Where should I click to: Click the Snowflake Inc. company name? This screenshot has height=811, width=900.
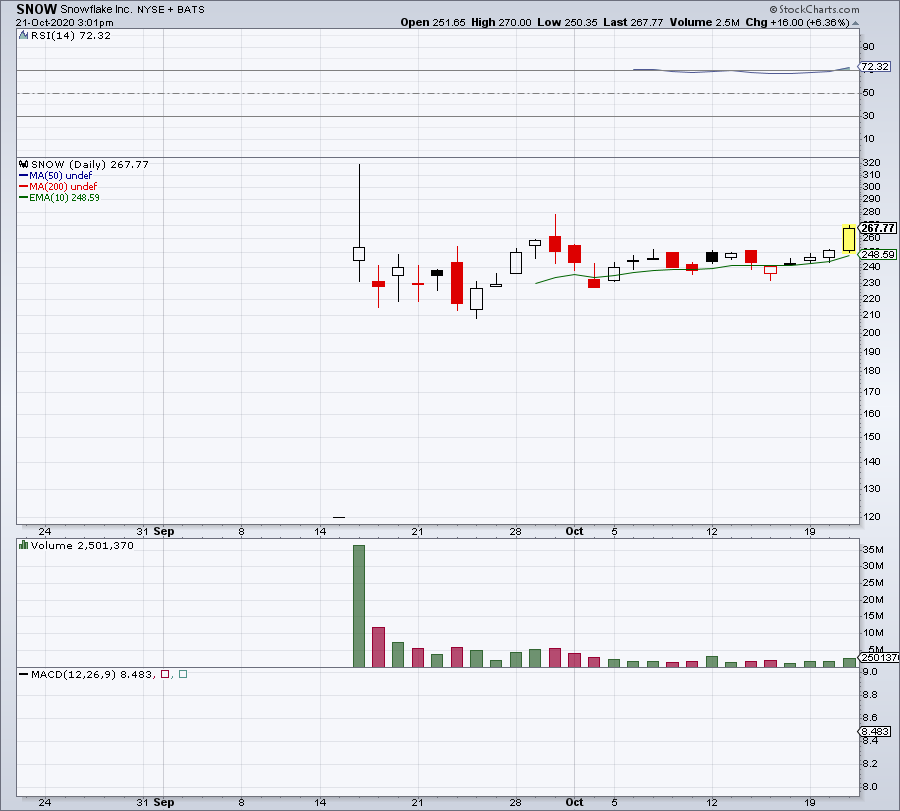96,9
